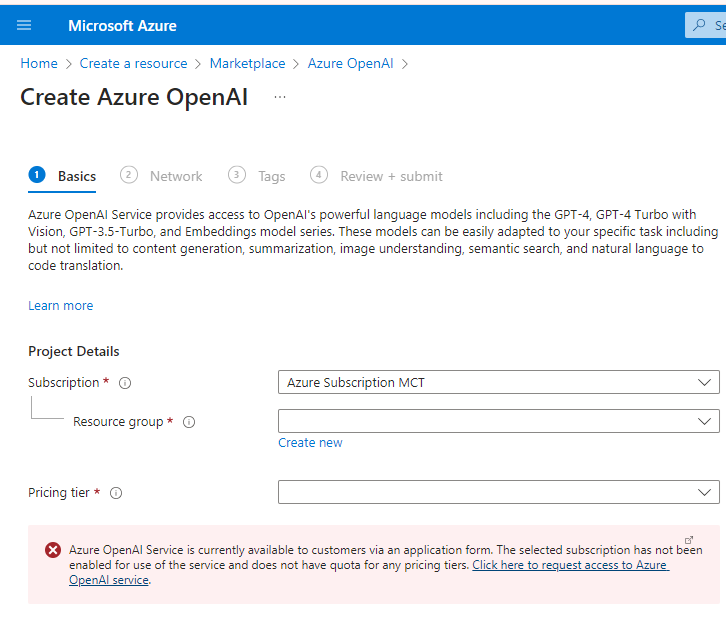Click the Subscription field label

(x=63, y=383)
